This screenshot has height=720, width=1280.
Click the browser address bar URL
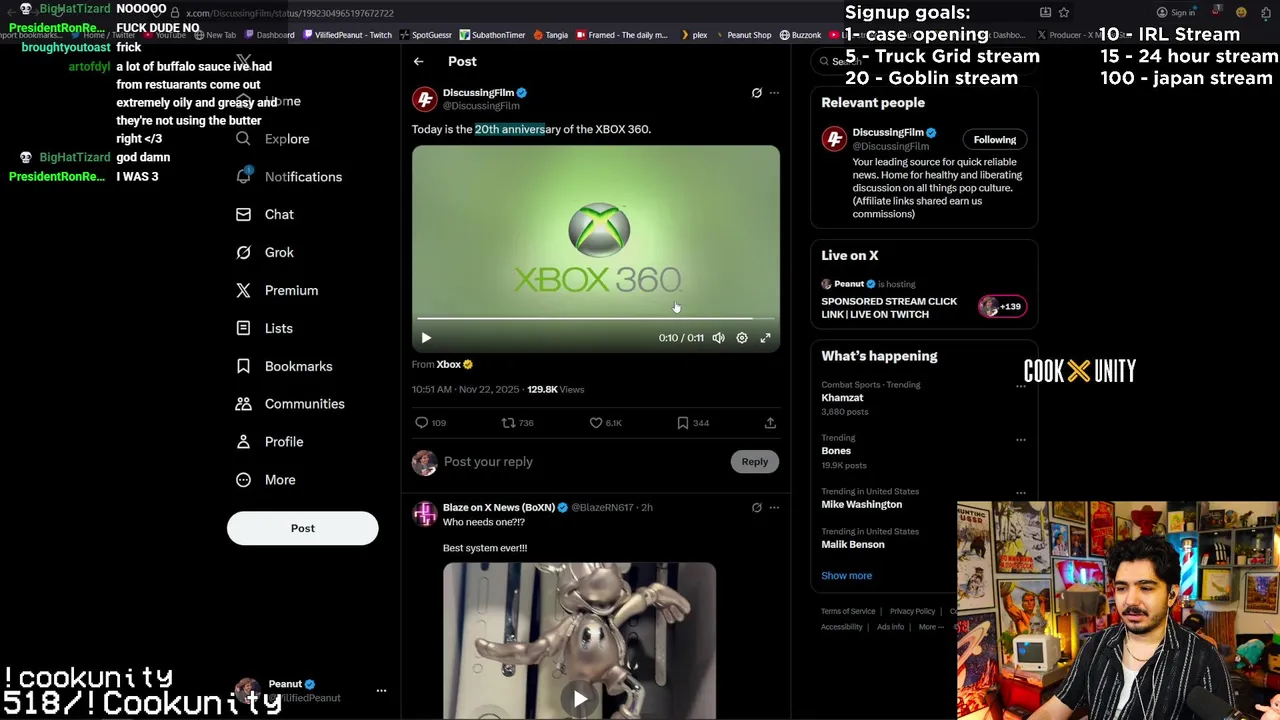click(x=290, y=13)
